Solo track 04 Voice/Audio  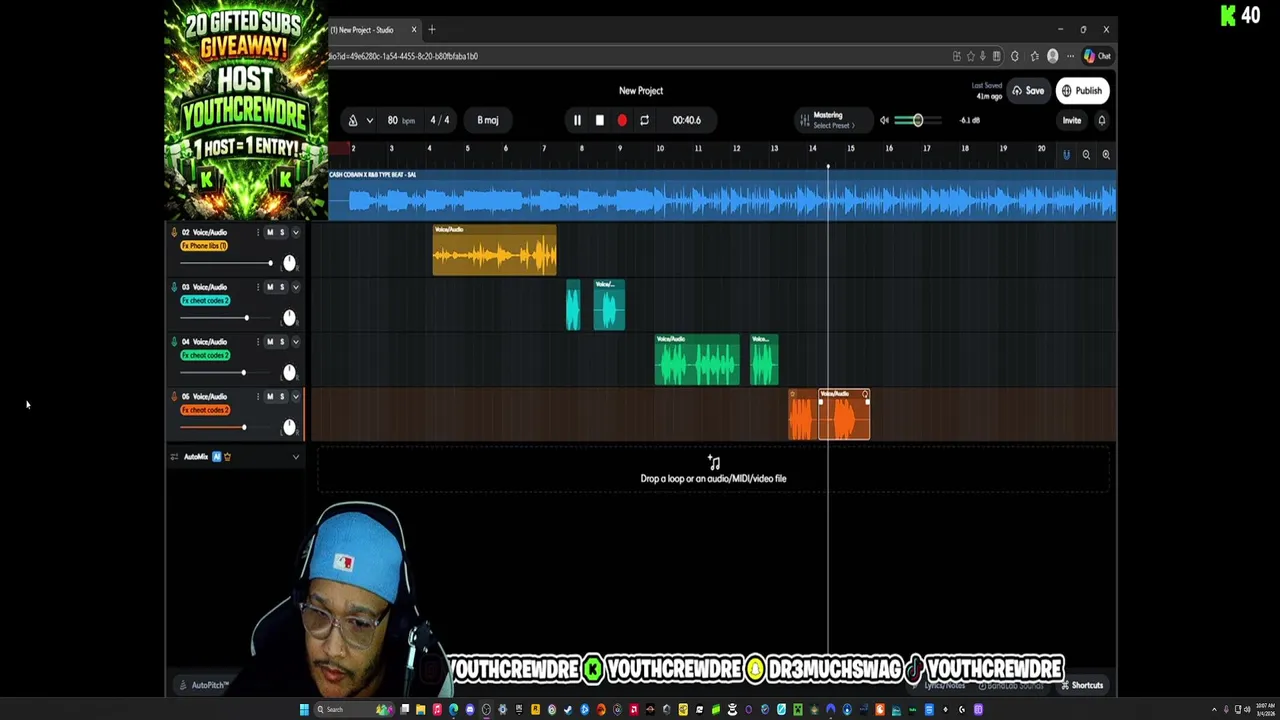click(x=281, y=342)
